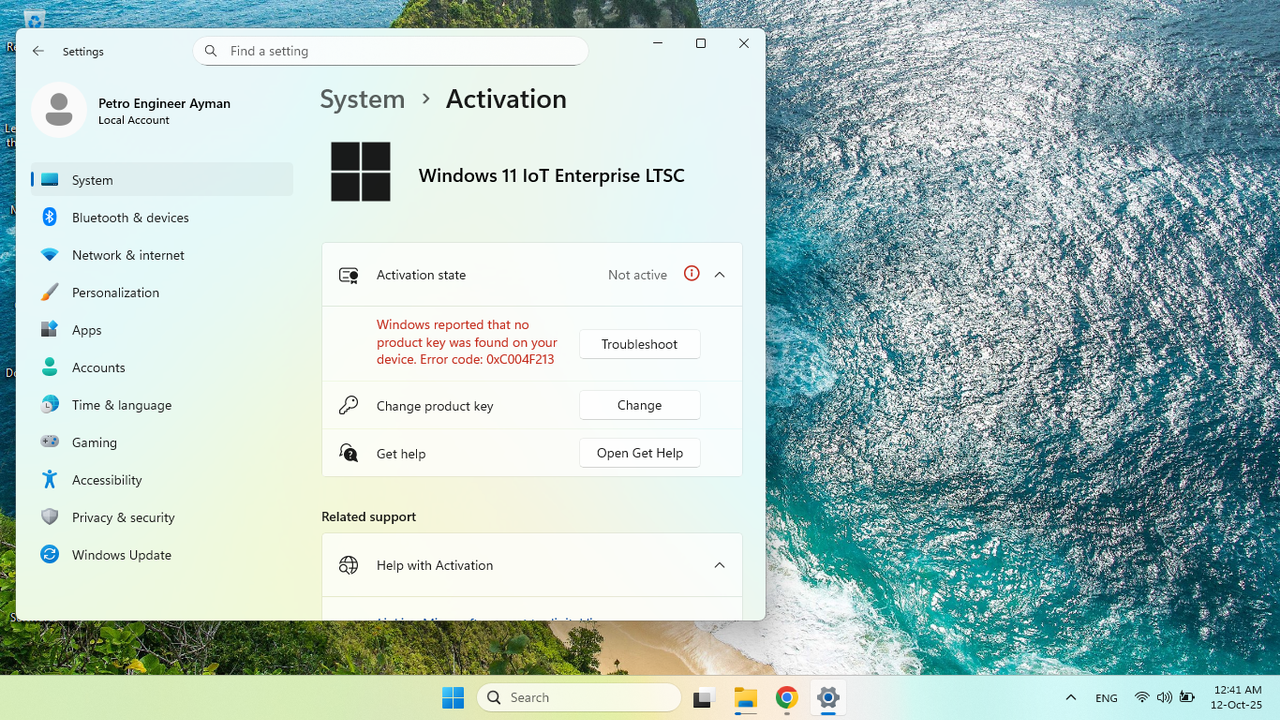Click the Not active status text
Viewport: 1280px width, 720px height.
[637, 275]
